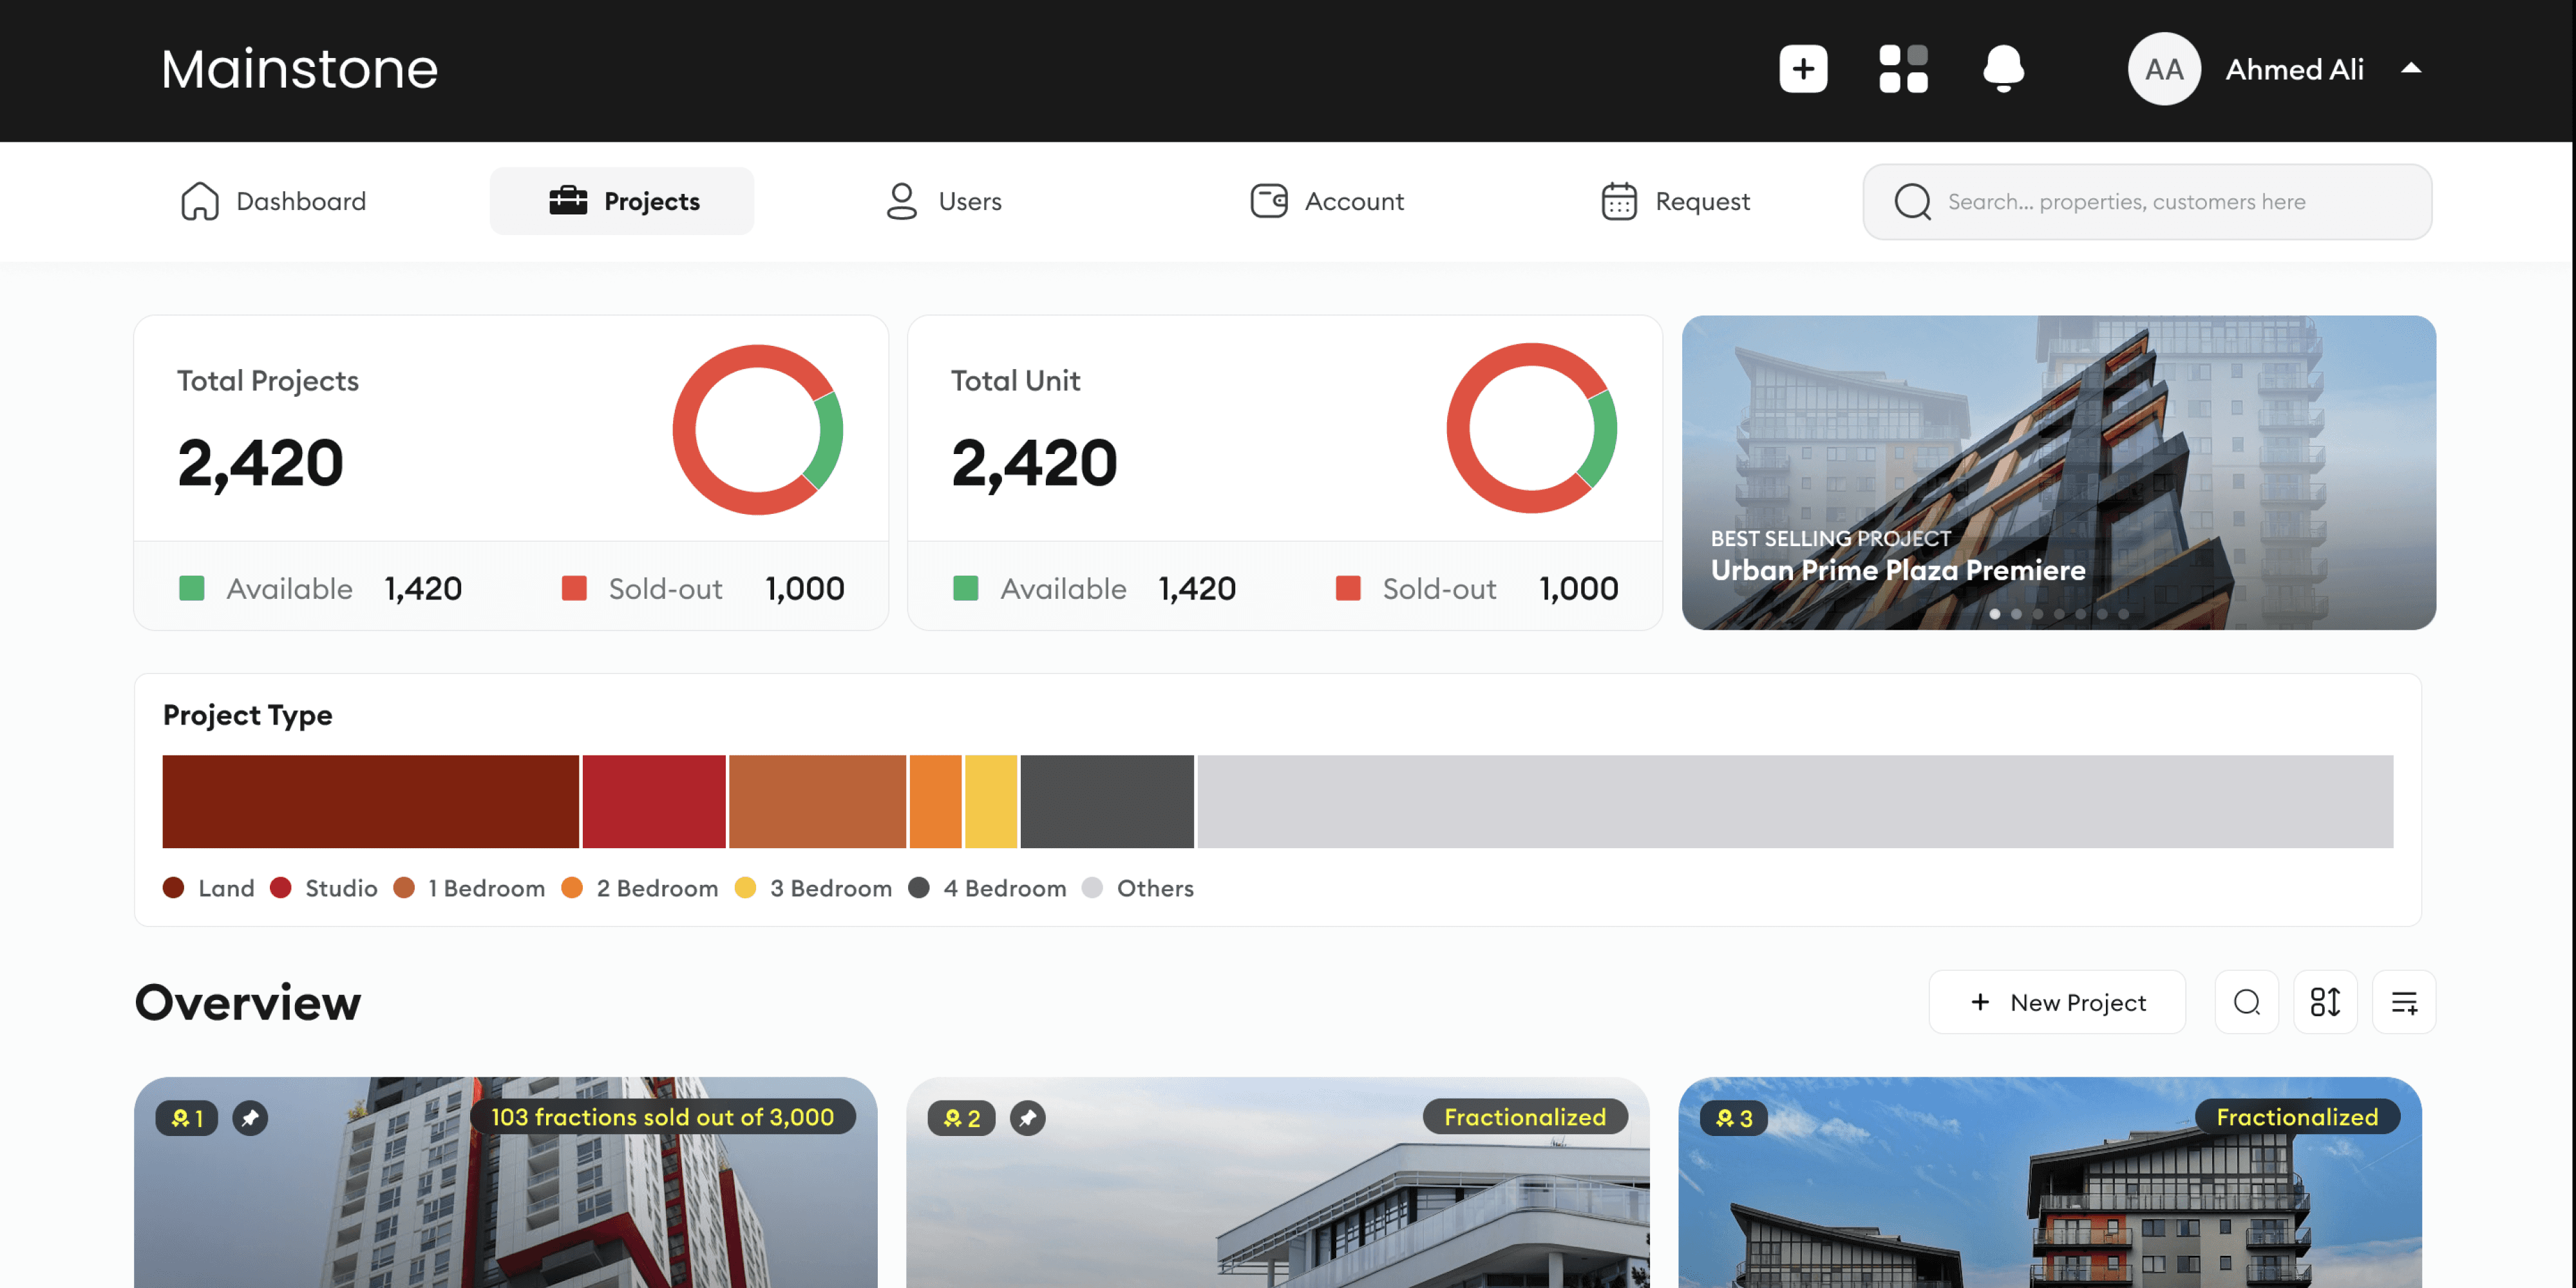Switch to the Account tab
2576x1288 pixels.
pyautogui.click(x=1327, y=201)
